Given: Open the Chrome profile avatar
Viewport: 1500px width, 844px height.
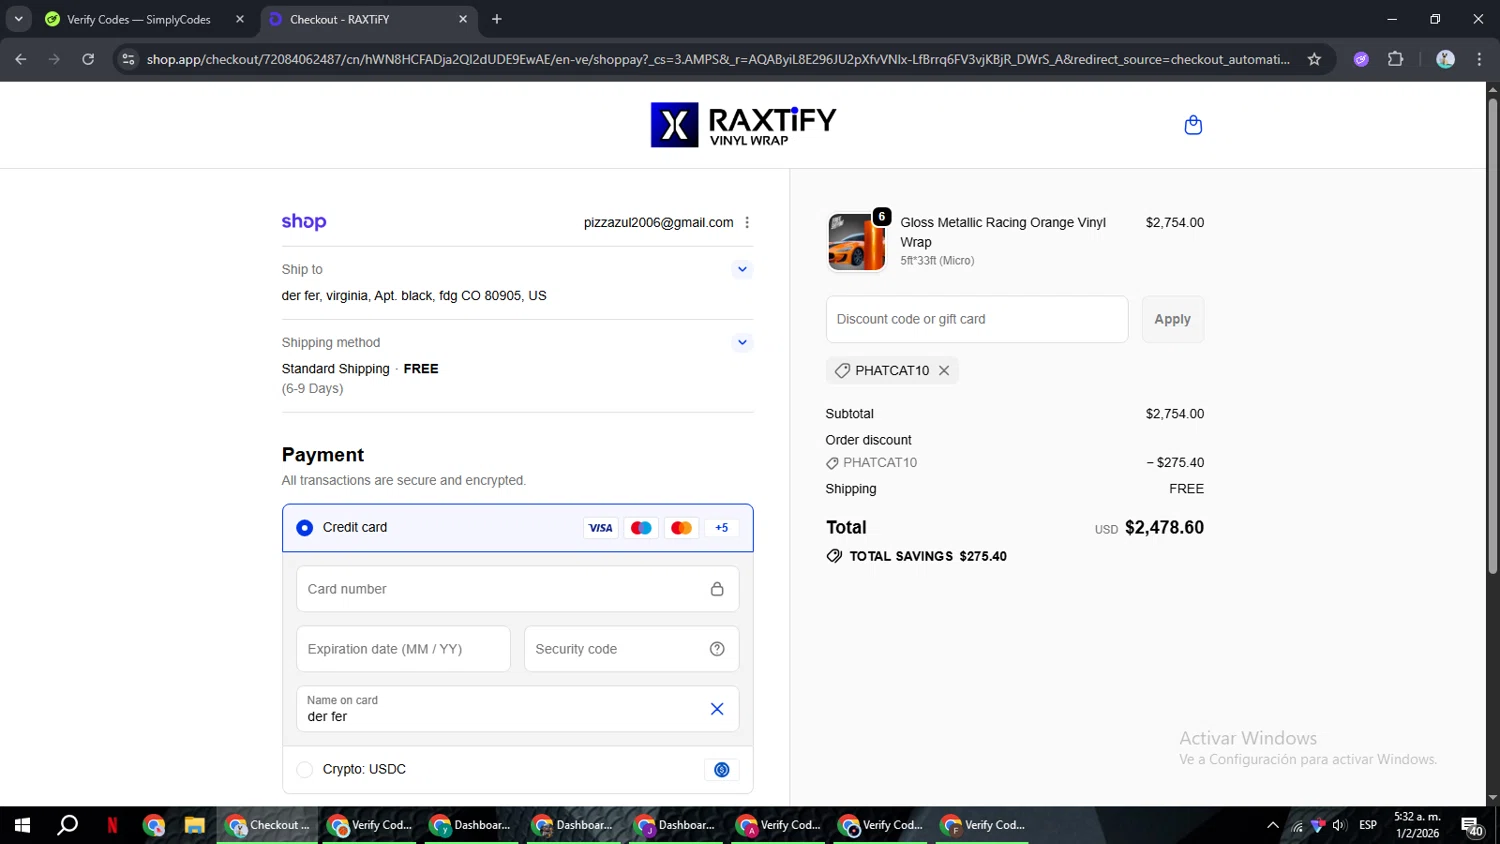Looking at the screenshot, I should point(1445,59).
